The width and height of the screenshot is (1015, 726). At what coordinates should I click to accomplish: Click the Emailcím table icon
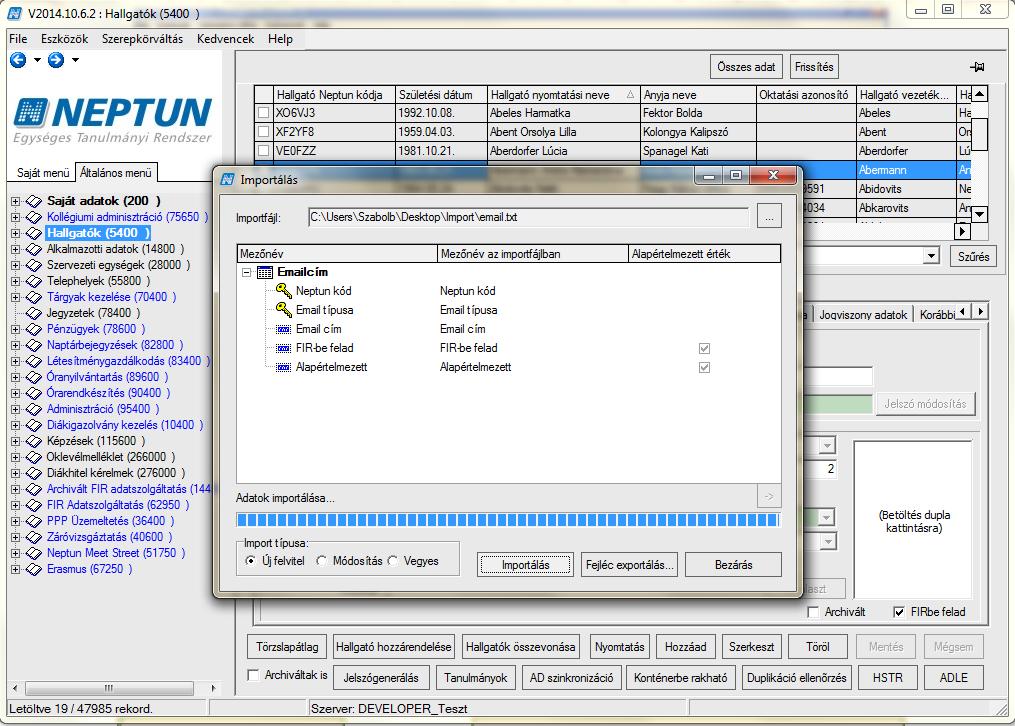tap(265, 272)
